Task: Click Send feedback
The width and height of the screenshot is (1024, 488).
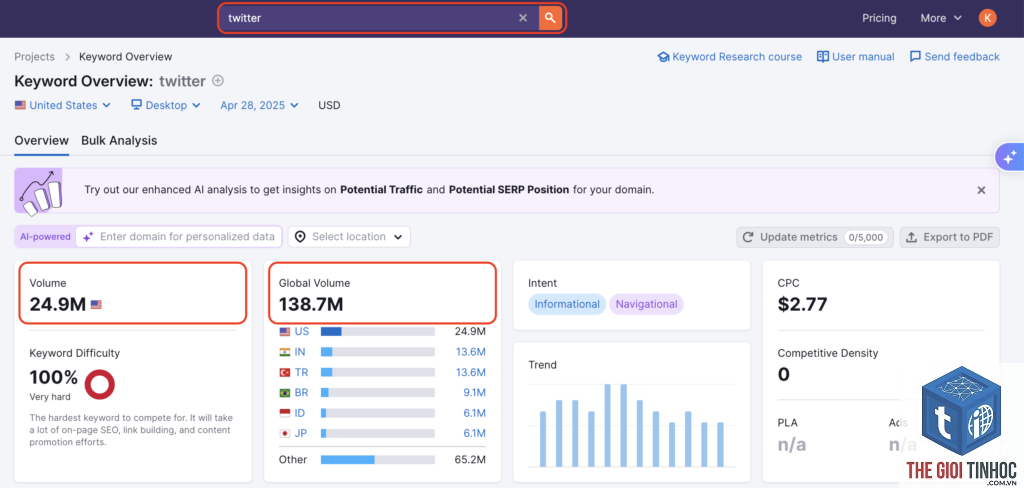Action: point(955,57)
